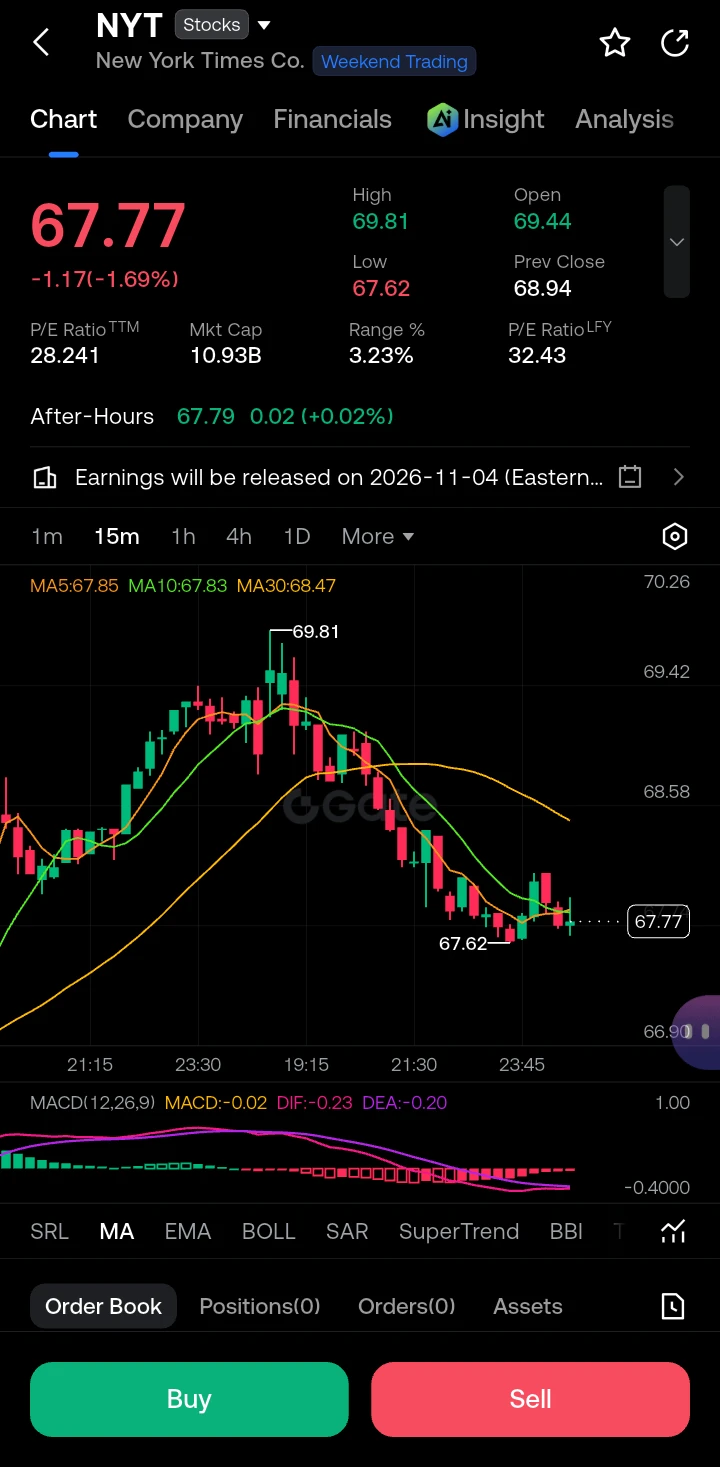
Task: Open earnings release date notice
Action: click(x=339, y=477)
